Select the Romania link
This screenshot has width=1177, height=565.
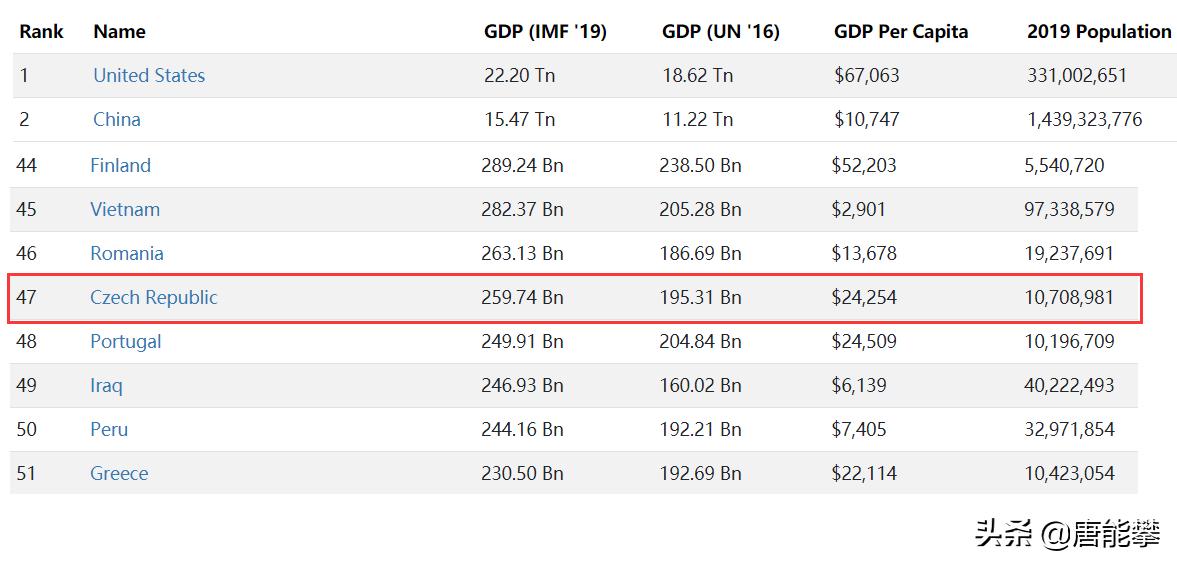(127, 254)
